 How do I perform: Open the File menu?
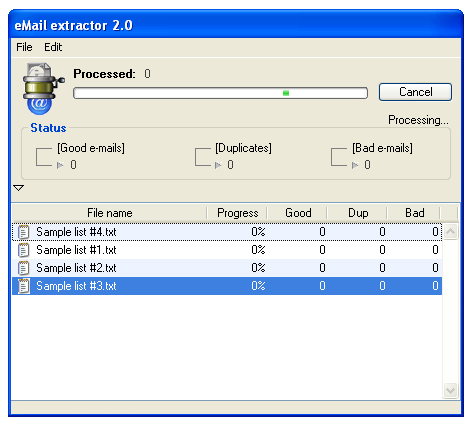24,47
